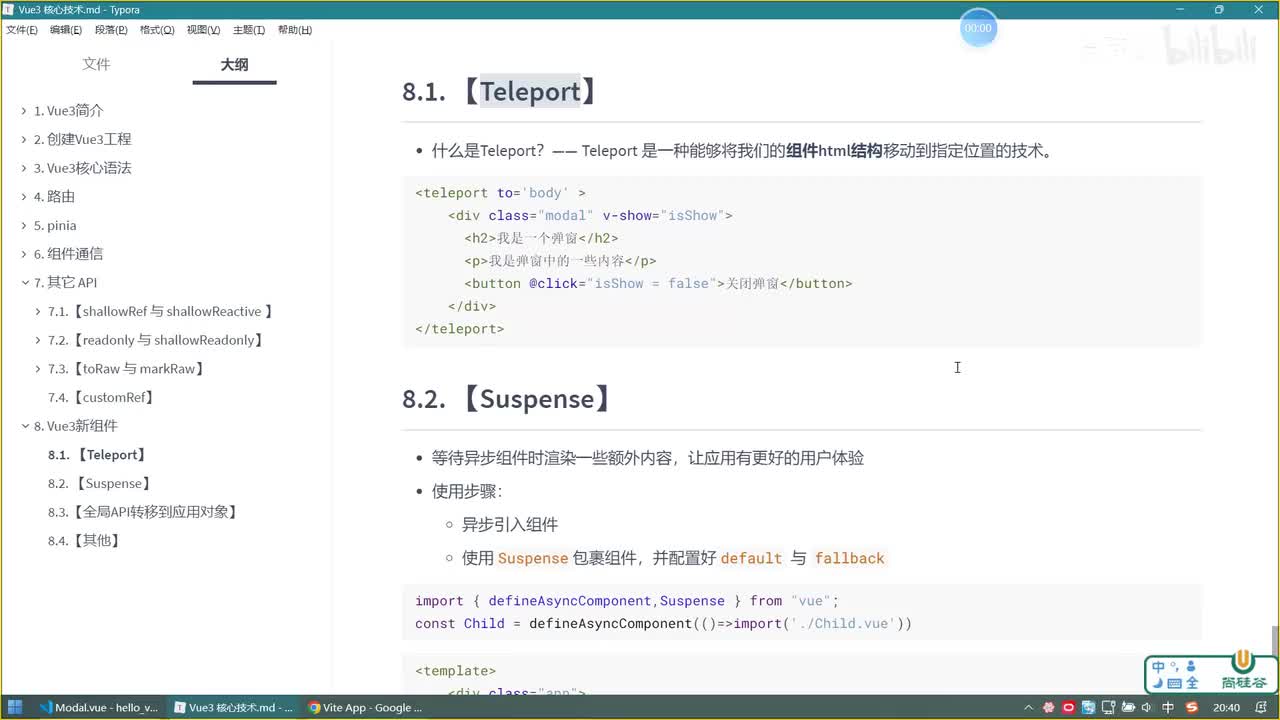Click the document vertical scrollbar thumb
The image size is (1280, 720).
tap(1275, 641)
